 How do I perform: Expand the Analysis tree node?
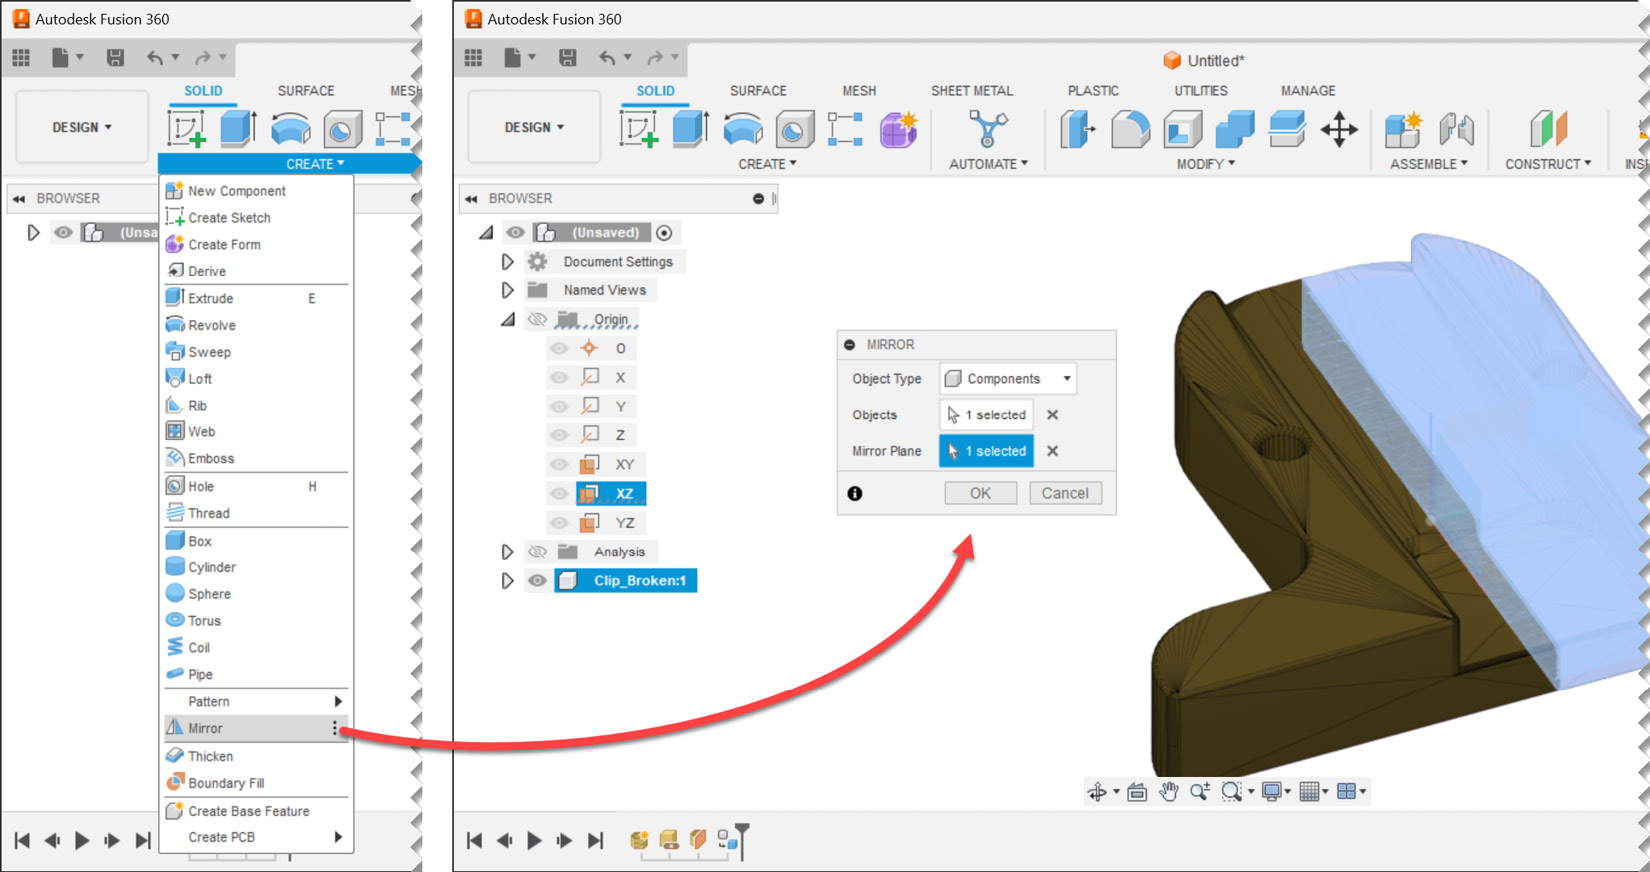[507, 551]
